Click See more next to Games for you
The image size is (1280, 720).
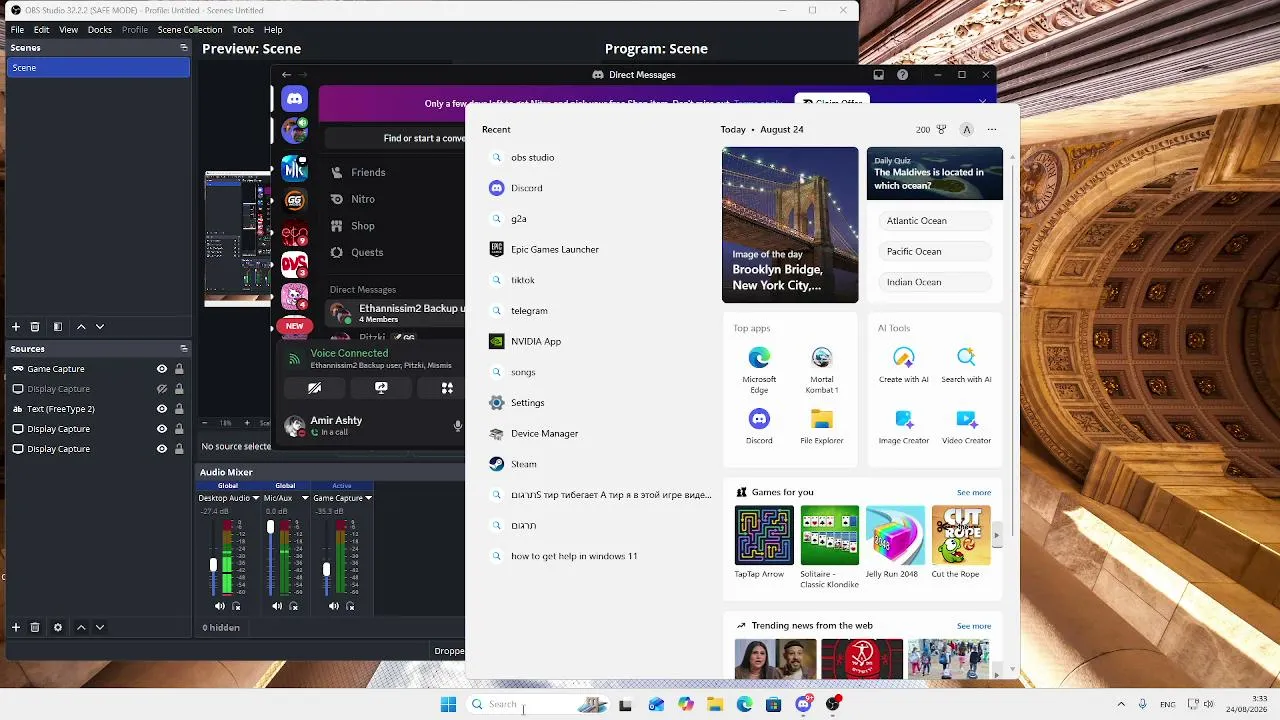tap(974, 493)
